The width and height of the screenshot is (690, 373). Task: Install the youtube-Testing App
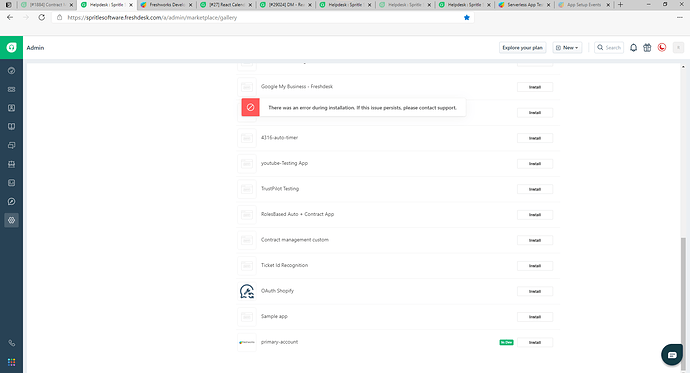[x=535, y=164]
